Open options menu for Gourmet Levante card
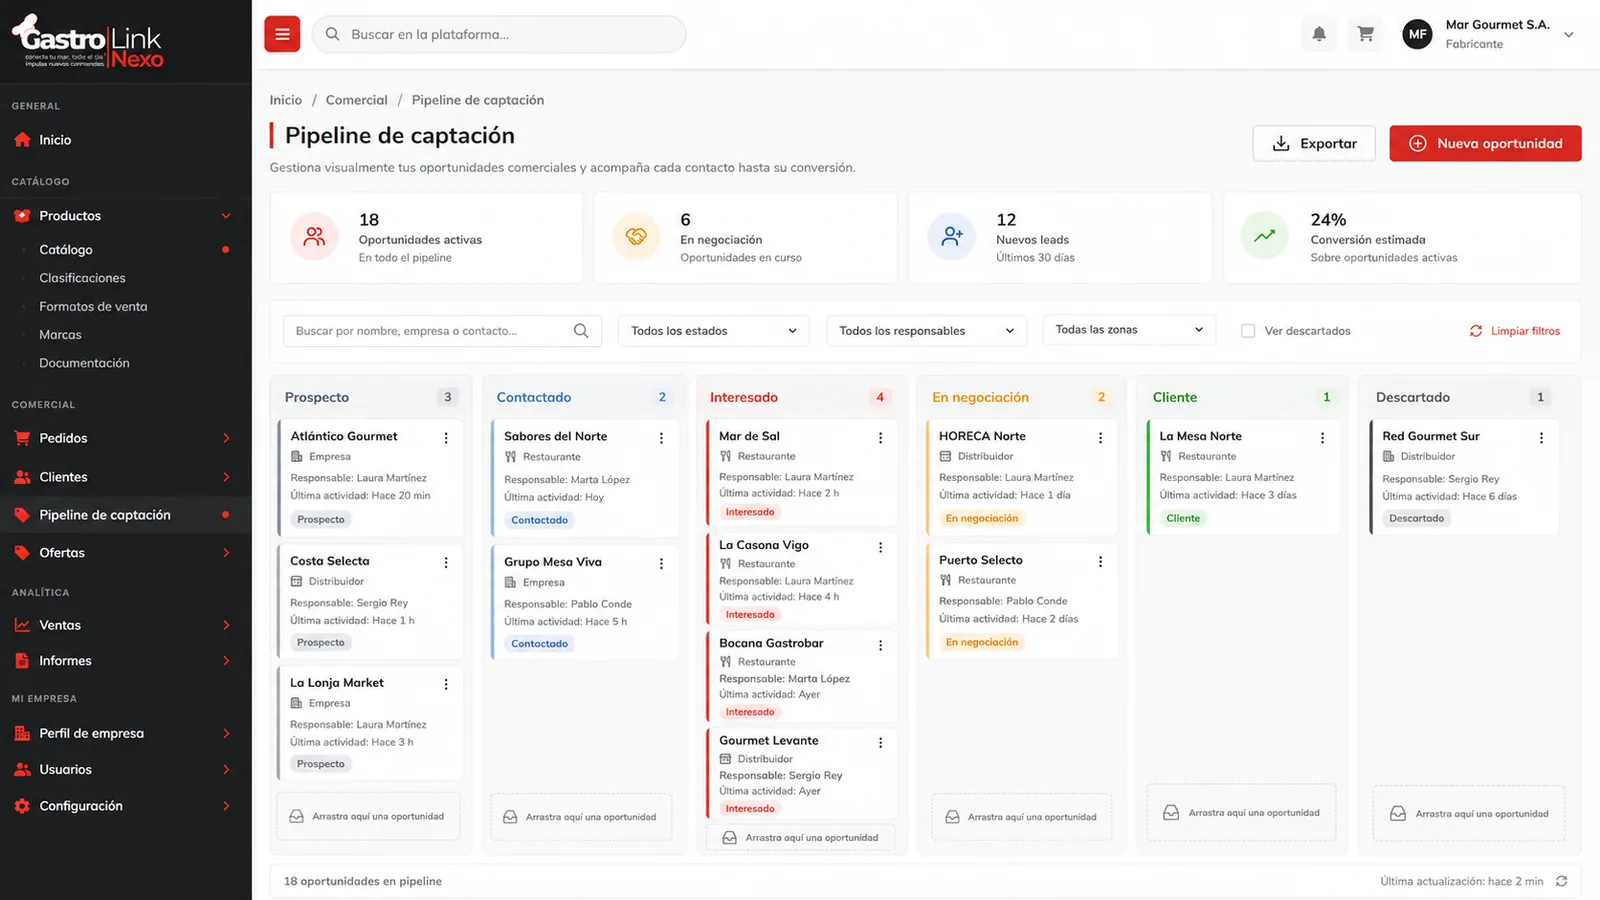Viewport: 1600px width, 900px height. pos(880,743)
